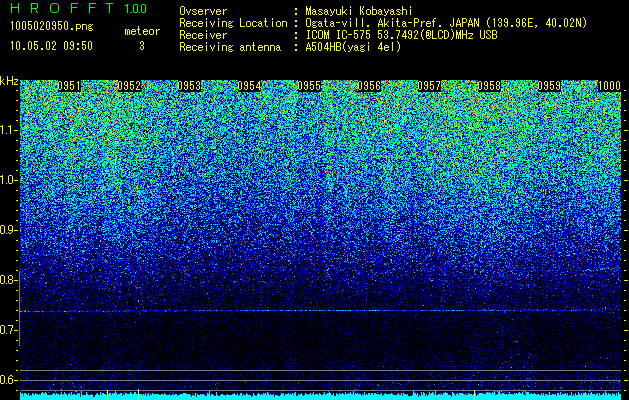Click the Receiver field label
Viewport: 629px width, 400px height.
[203, 35]
